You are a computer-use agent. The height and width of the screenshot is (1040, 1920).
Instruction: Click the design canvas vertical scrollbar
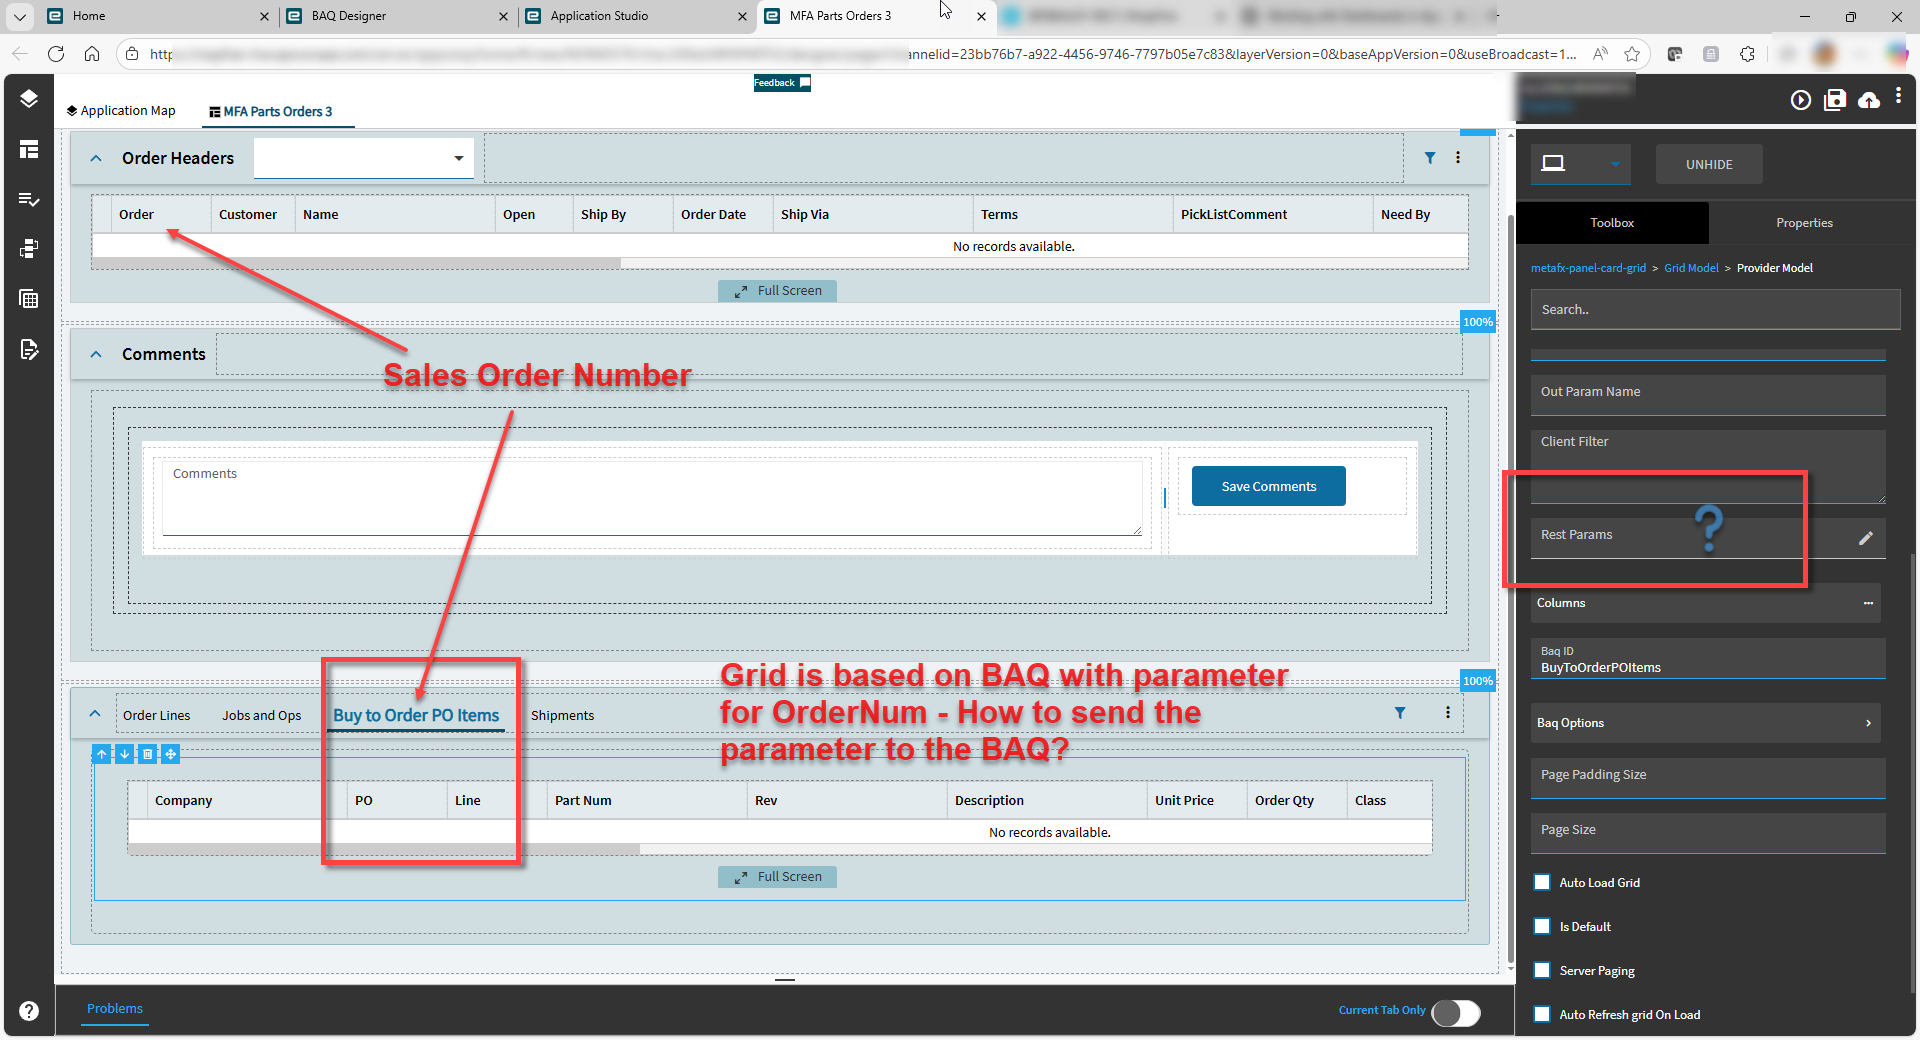click(x=1510, y=590)
